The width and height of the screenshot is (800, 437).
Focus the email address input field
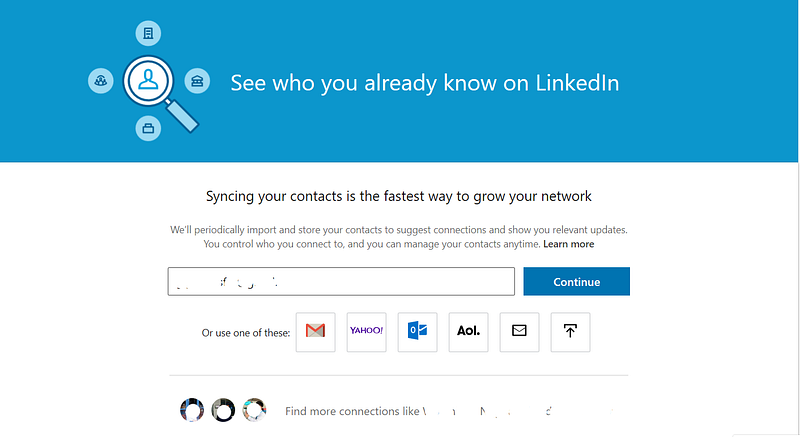tap(341, 281)
